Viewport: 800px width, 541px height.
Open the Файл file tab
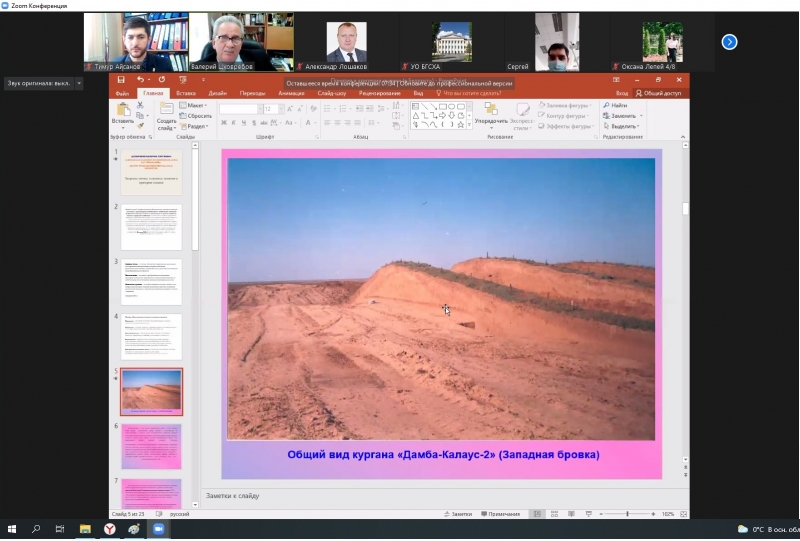tap(122, 93)
